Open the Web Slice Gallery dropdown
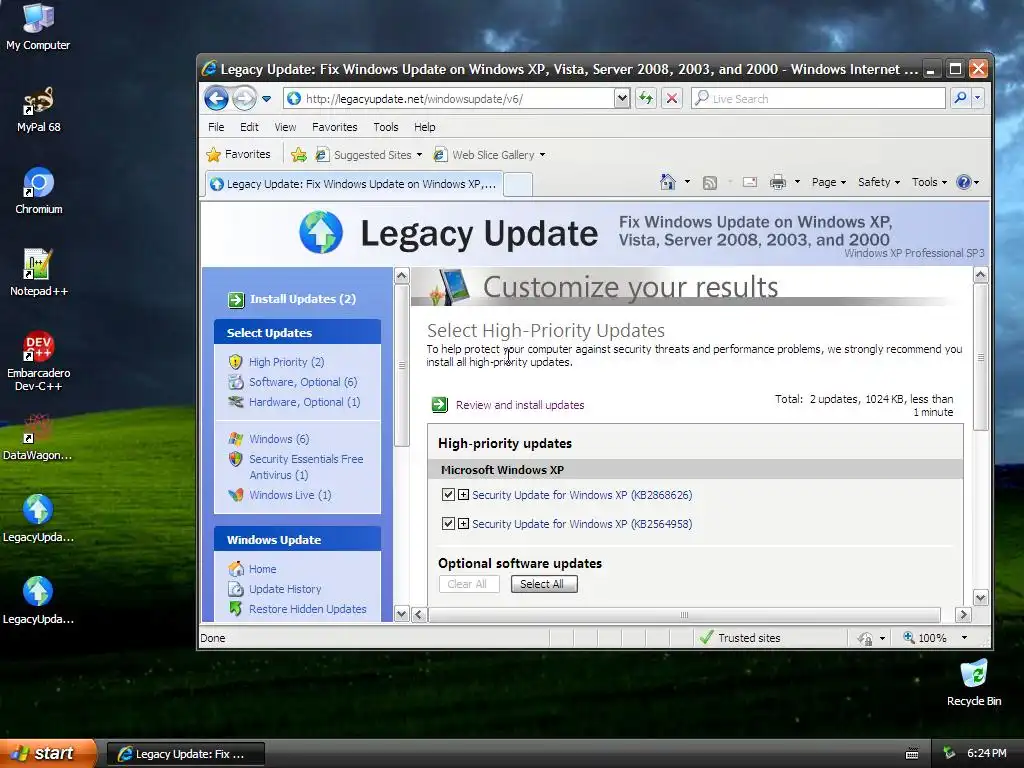 (x=542, y=155)
